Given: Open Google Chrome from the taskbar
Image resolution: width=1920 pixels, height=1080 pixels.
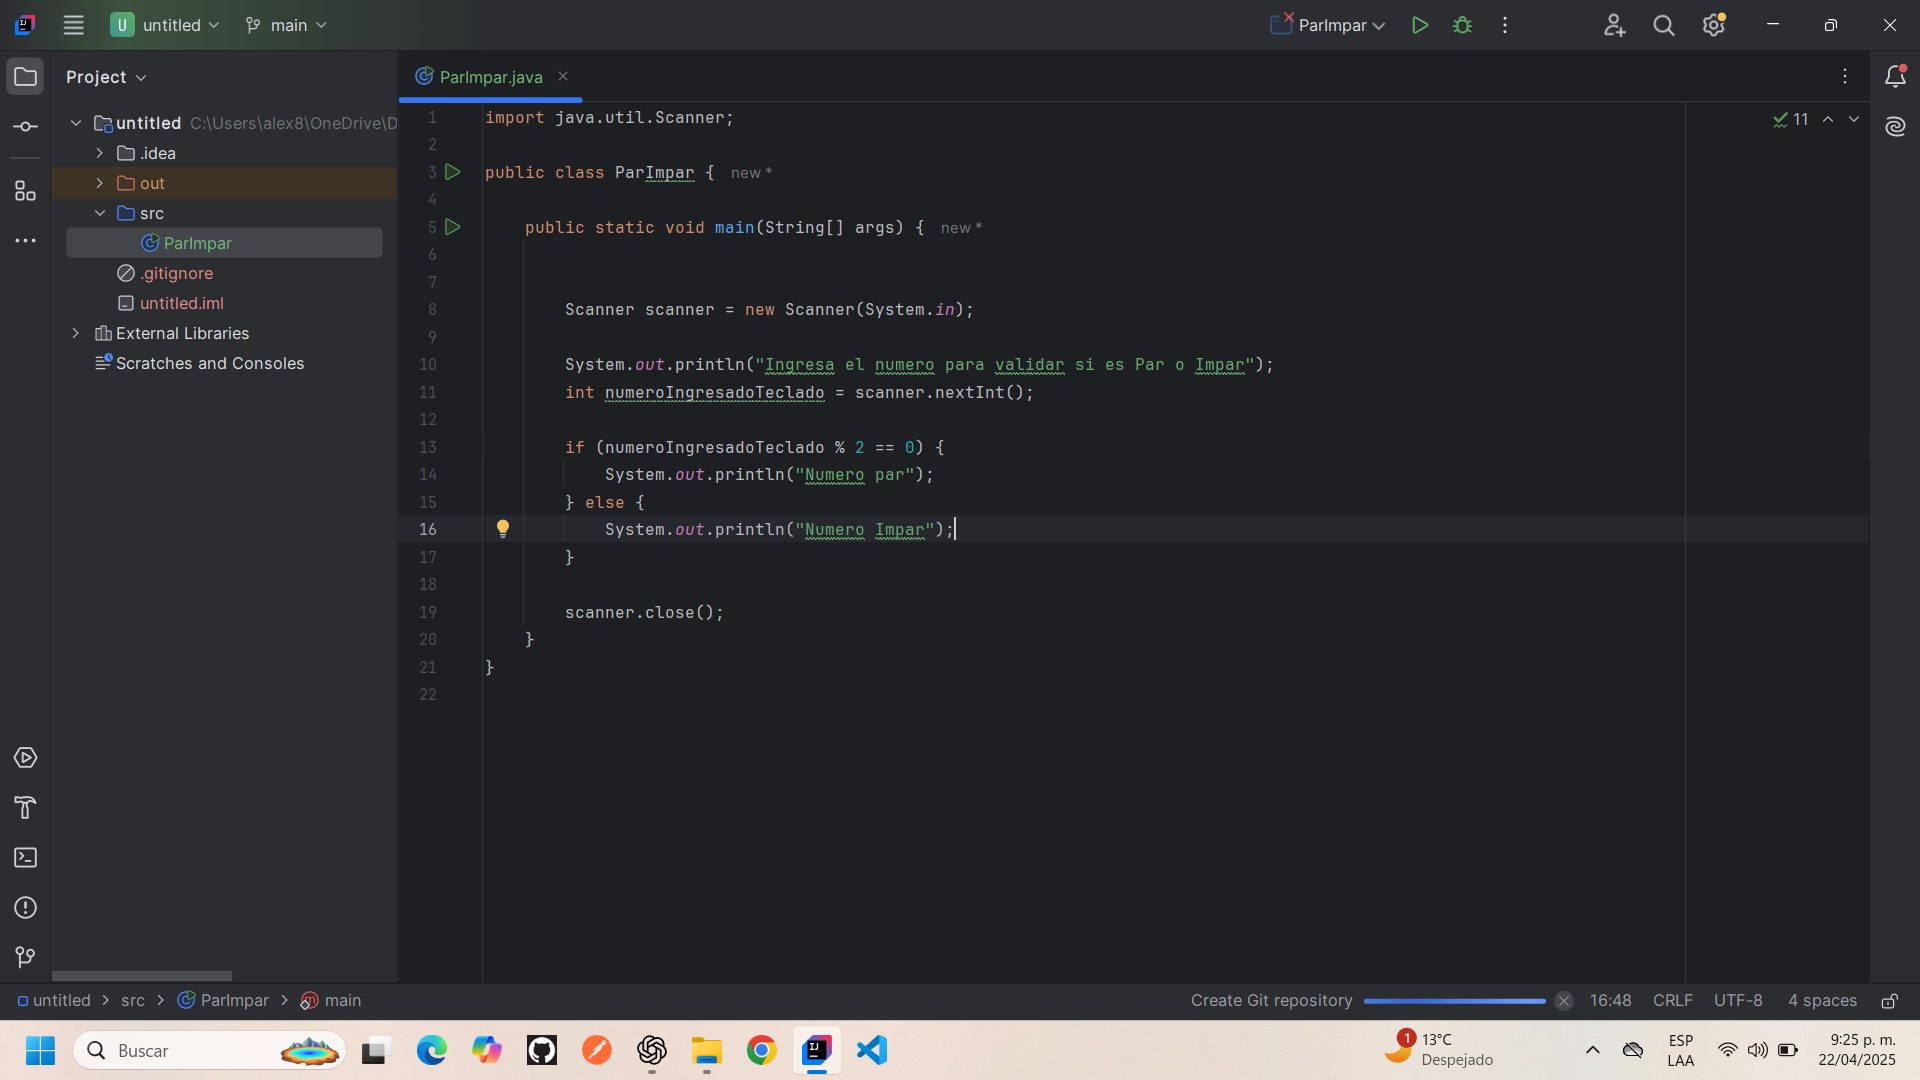Looking at the screenshot, I should point(761,1050).
